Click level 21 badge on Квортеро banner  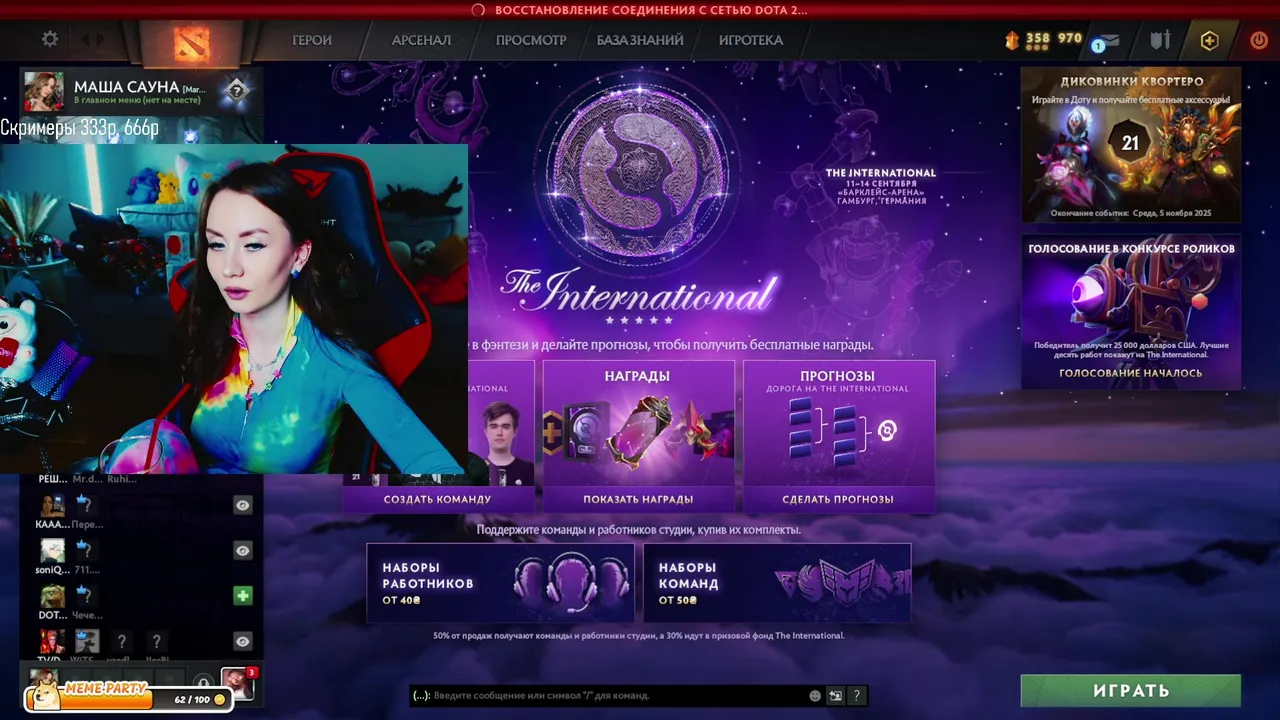(1130, 144)
